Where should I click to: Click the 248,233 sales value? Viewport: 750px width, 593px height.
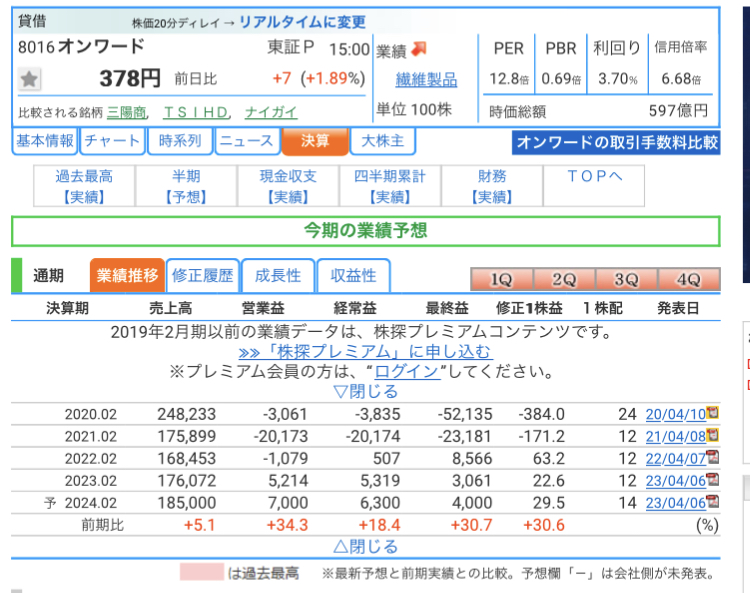(187, 414)
